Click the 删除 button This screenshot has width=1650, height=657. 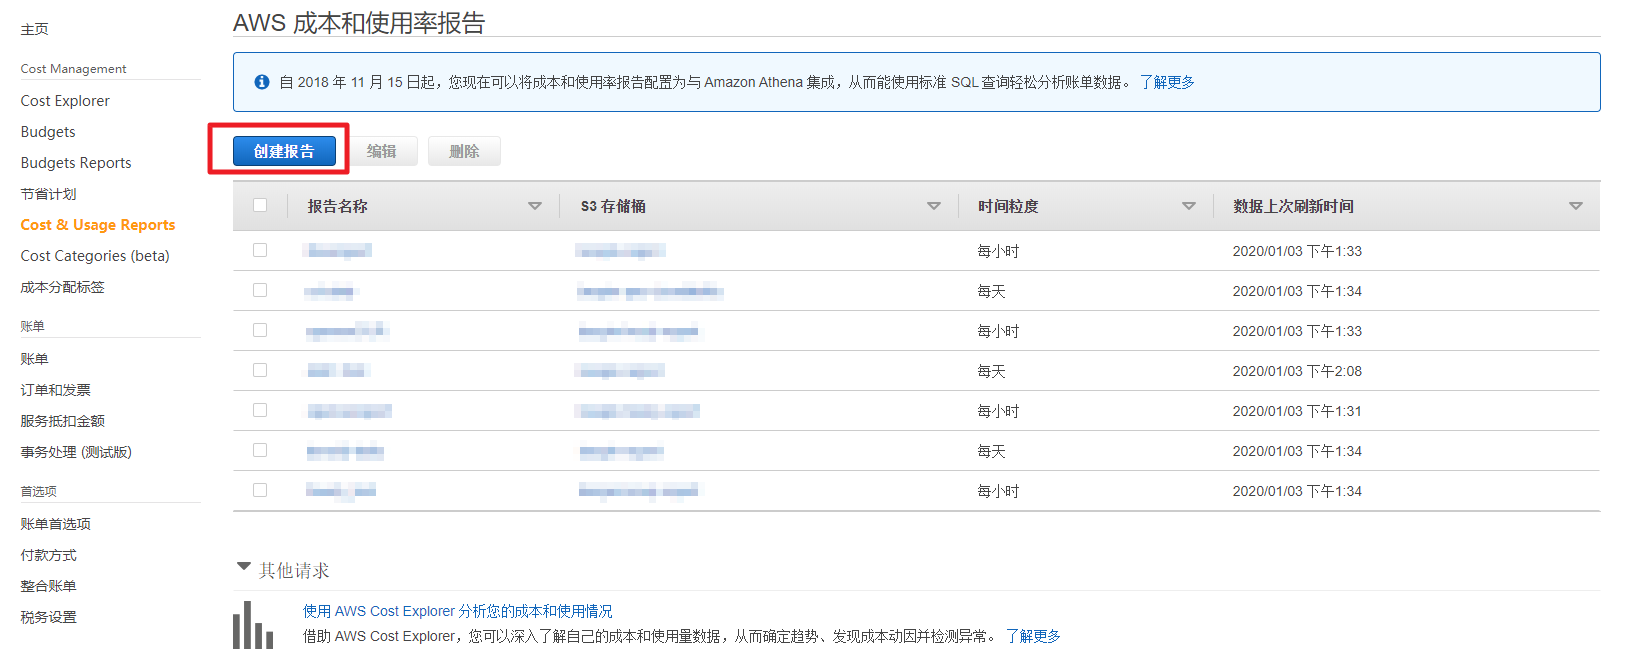coord(464,151)
